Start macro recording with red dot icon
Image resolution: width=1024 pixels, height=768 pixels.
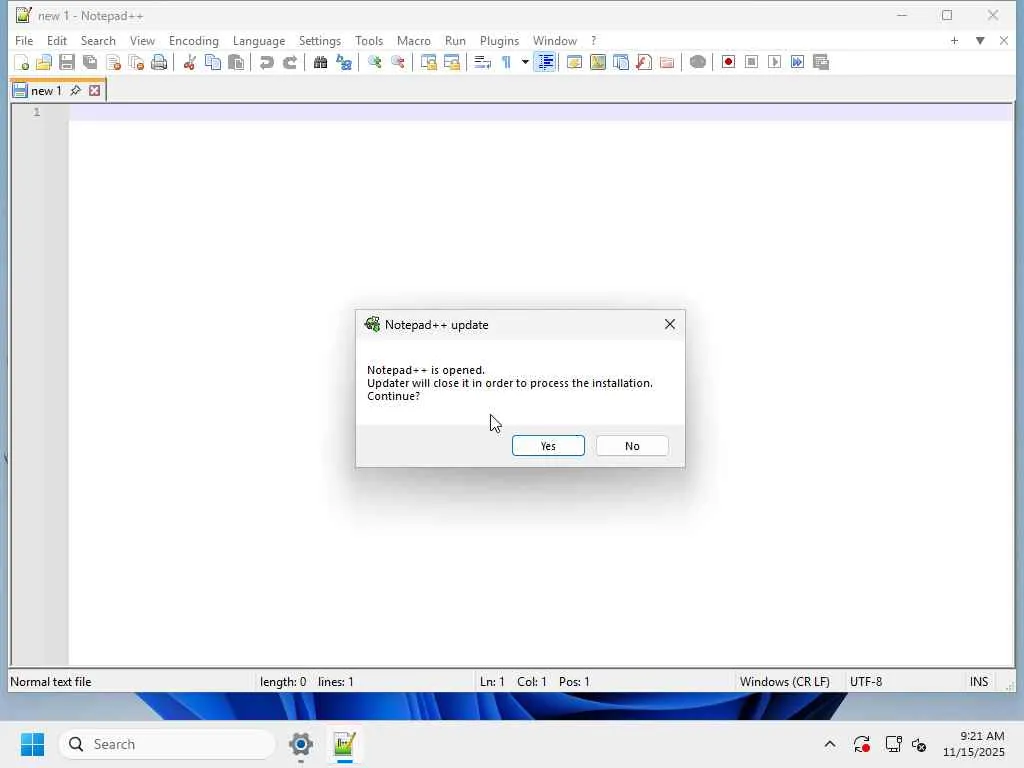tap(728, 63)
